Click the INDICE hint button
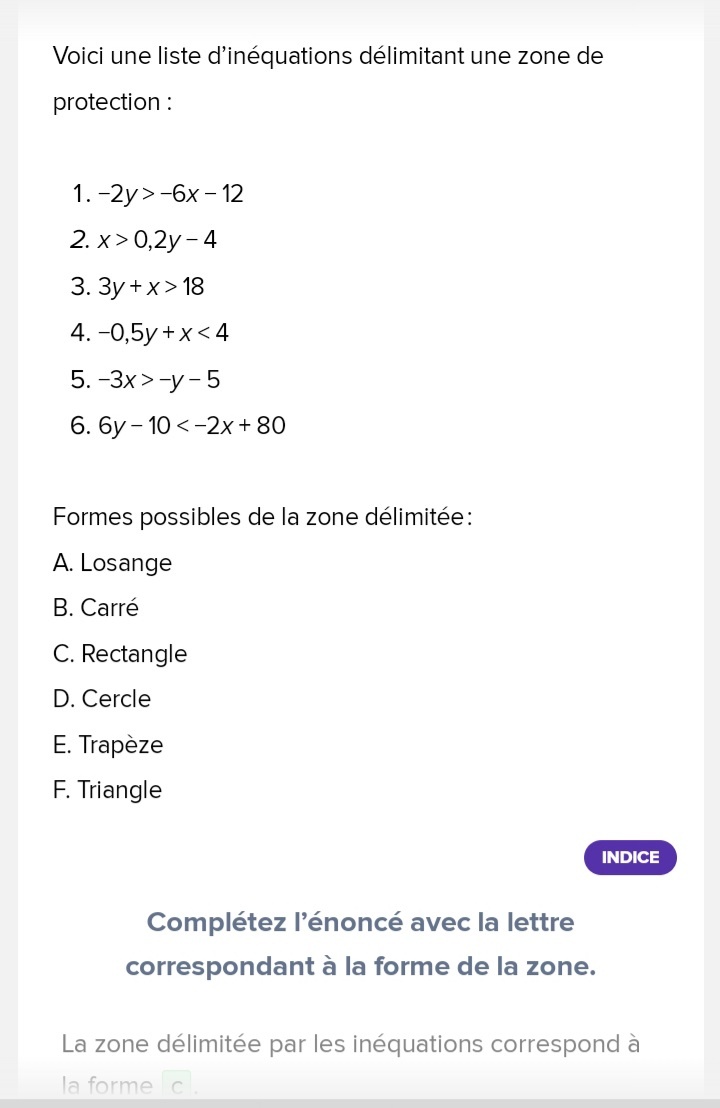 pos(630,857)
